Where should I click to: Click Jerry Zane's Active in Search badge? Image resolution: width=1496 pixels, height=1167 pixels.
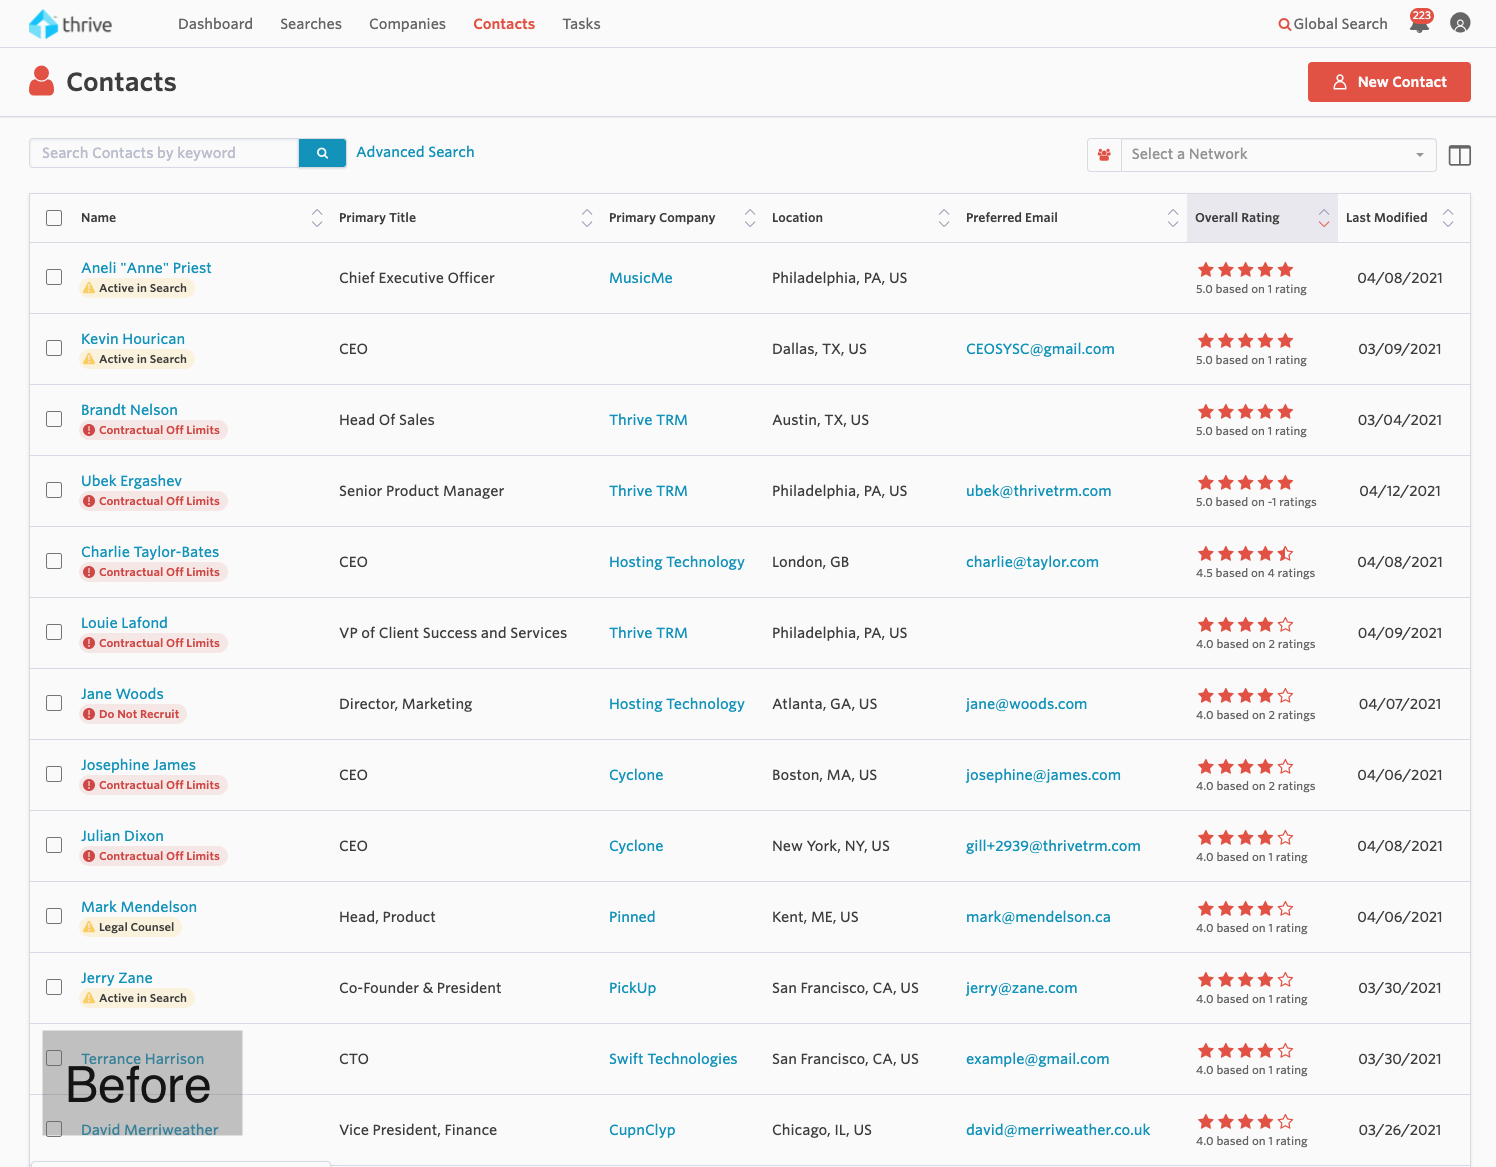pos(135,998)
